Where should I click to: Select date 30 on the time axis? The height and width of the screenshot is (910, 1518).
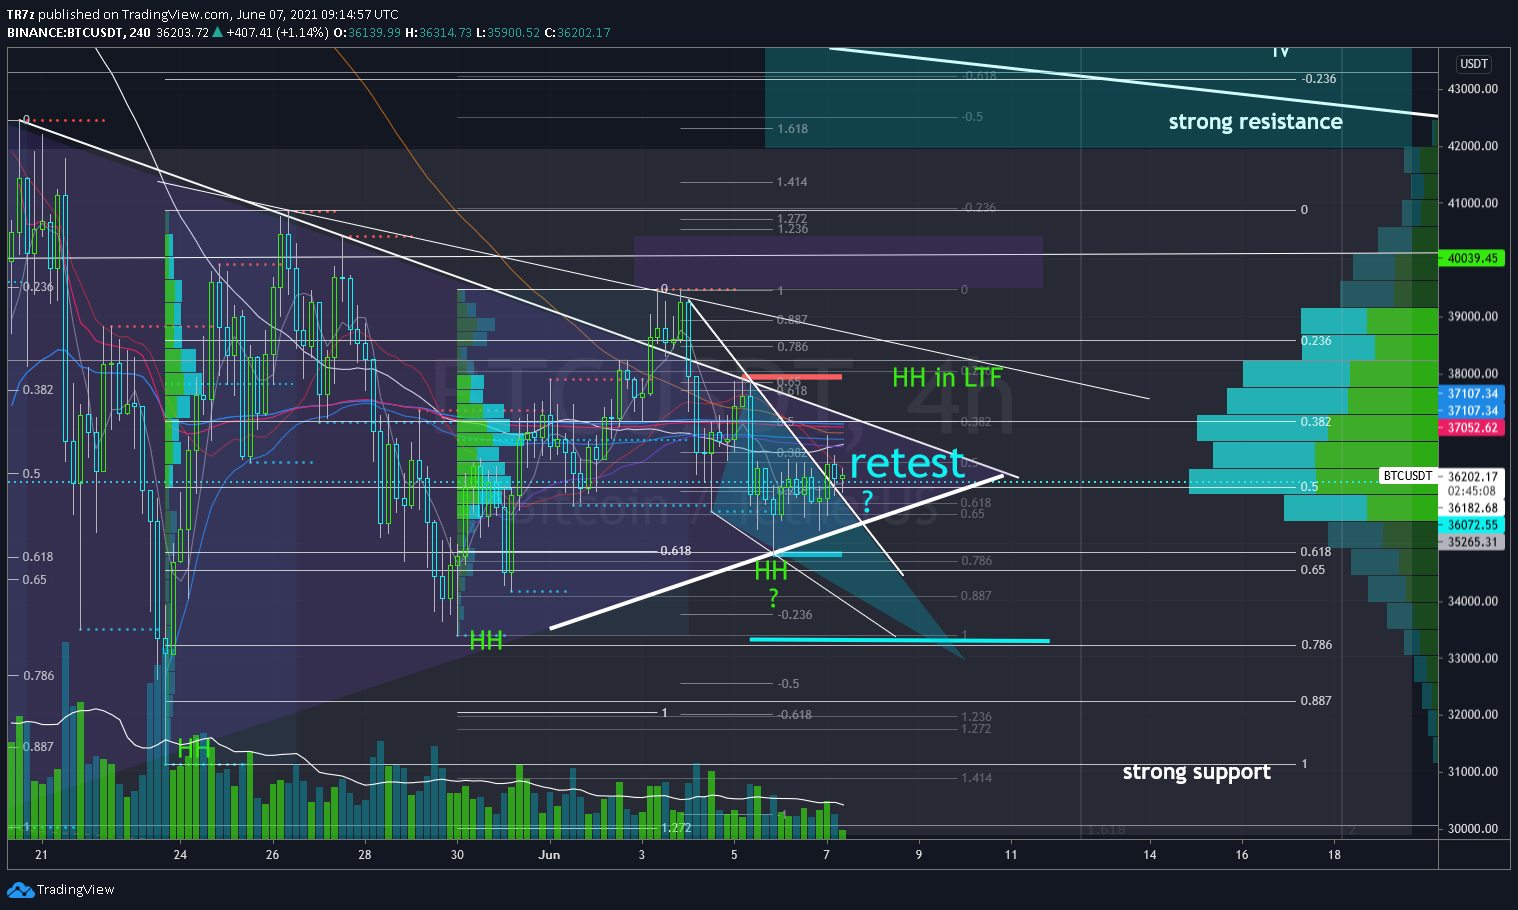[x=457, y=854]
